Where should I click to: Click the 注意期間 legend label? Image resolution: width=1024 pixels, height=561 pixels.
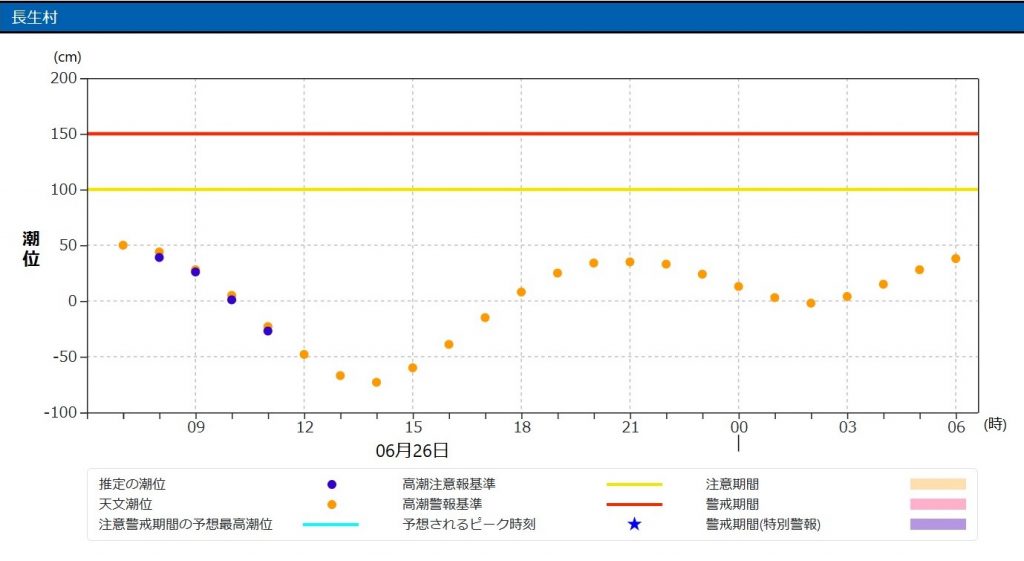(732, 485)
